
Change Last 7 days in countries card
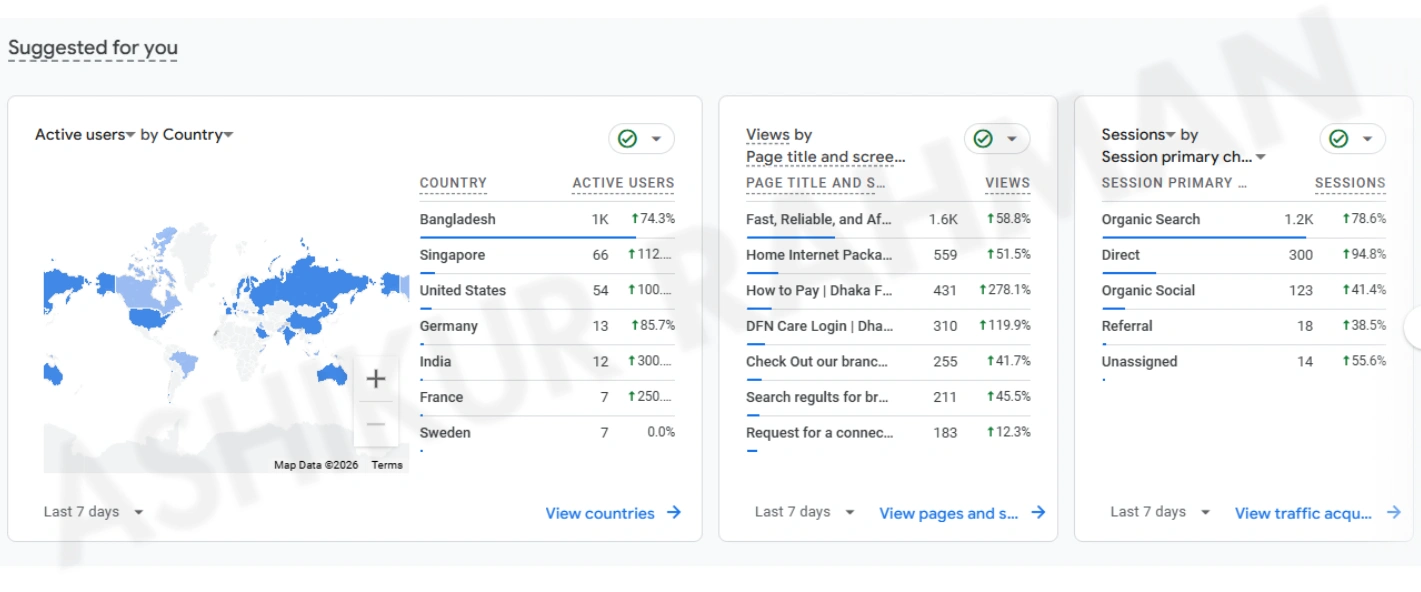click(93, 512)
